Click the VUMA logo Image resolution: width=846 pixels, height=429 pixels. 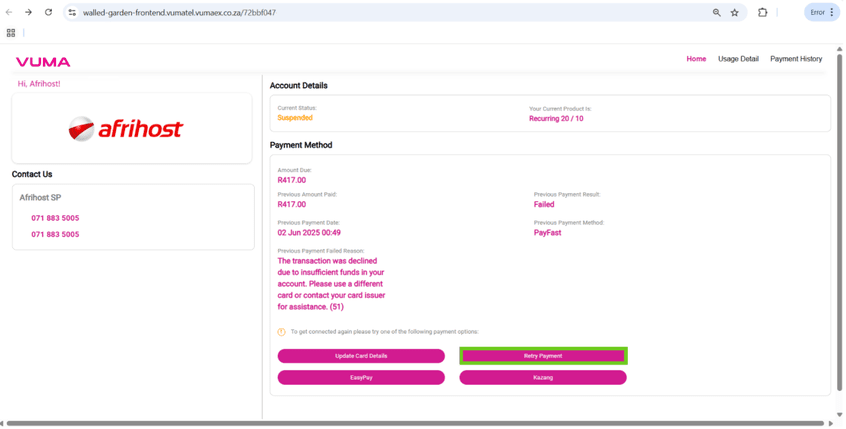point(43,62)
